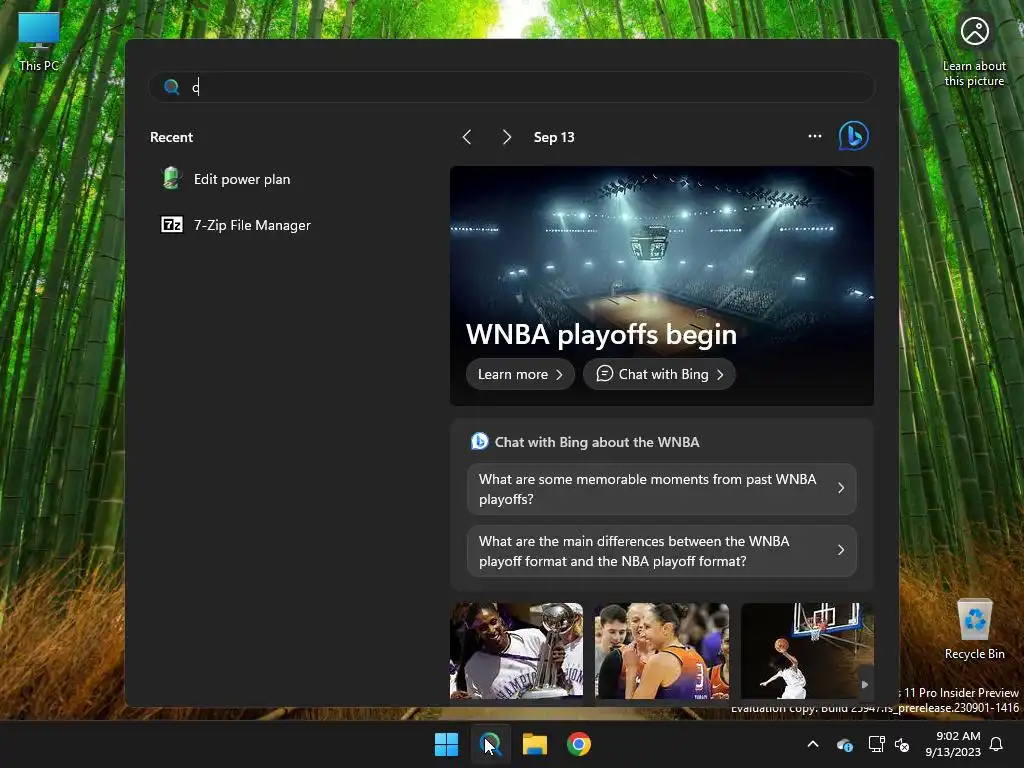Open thumbnail of player dunking basketball

pyautogui.click(x=807, y=650)
